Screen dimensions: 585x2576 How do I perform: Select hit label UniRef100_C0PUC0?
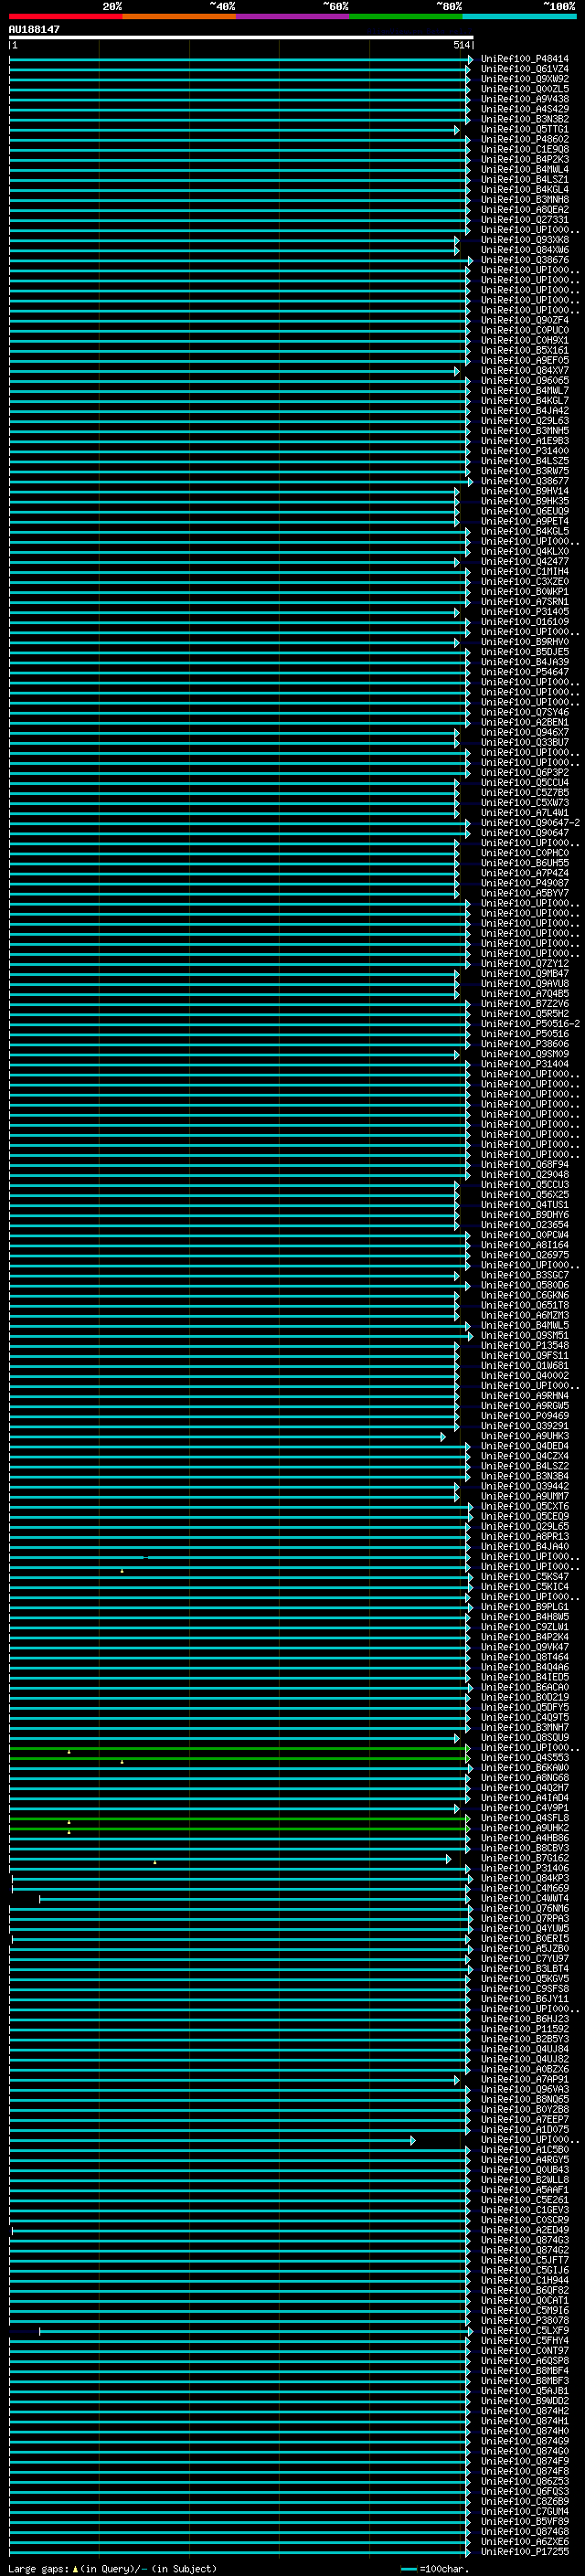525,330
